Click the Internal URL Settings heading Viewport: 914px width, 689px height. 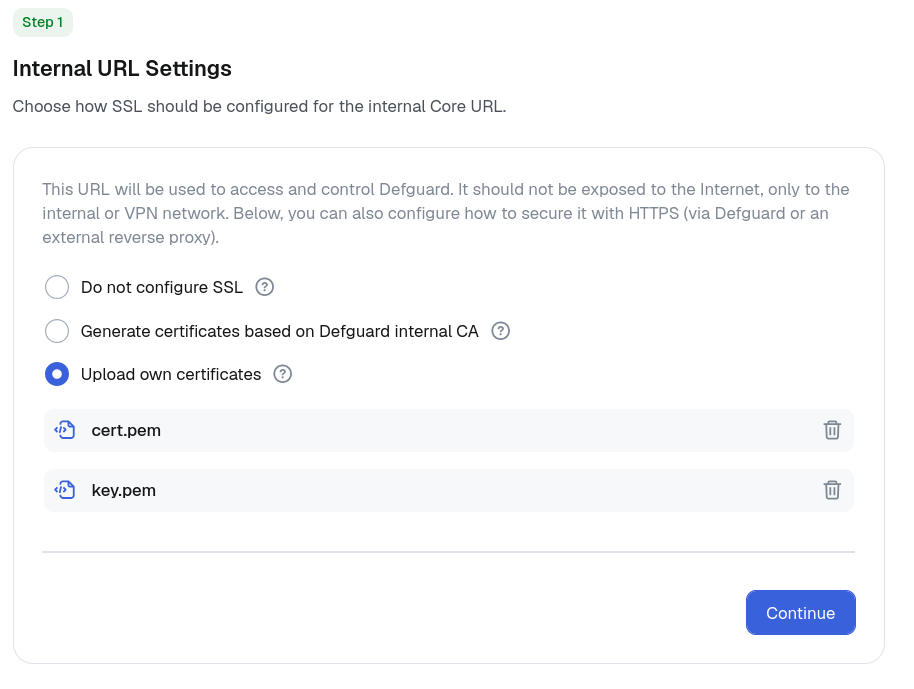pyautogui.click(x=122, y=68)
